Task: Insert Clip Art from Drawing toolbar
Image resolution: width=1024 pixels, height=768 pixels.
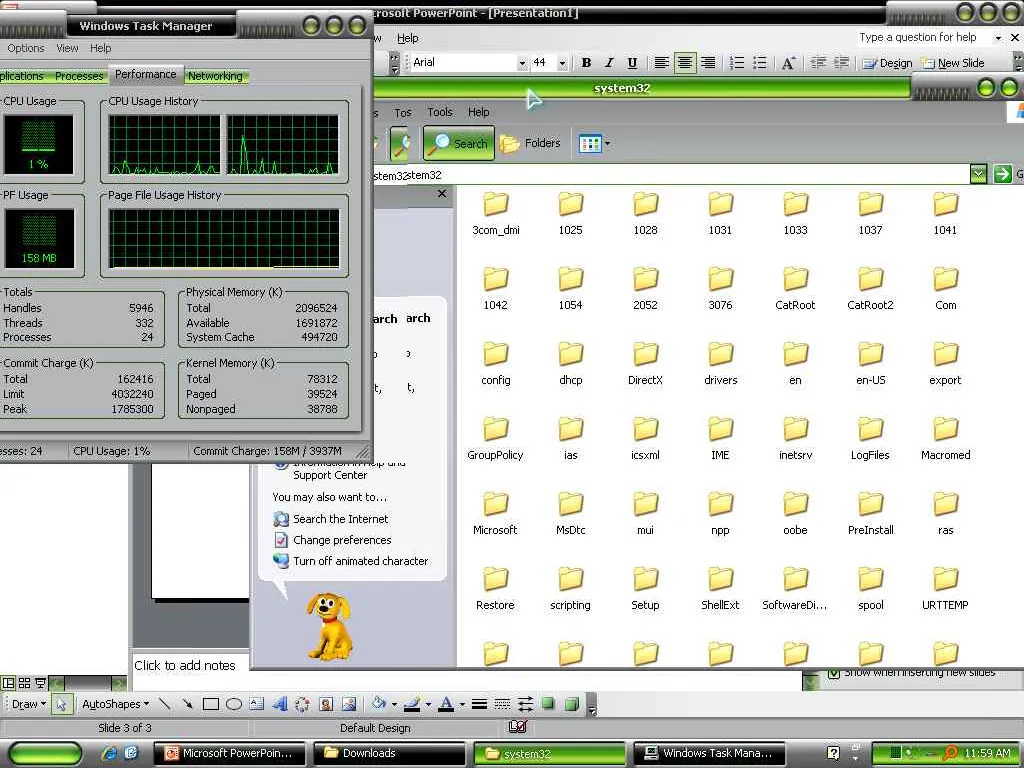Action: coord(326,704)
